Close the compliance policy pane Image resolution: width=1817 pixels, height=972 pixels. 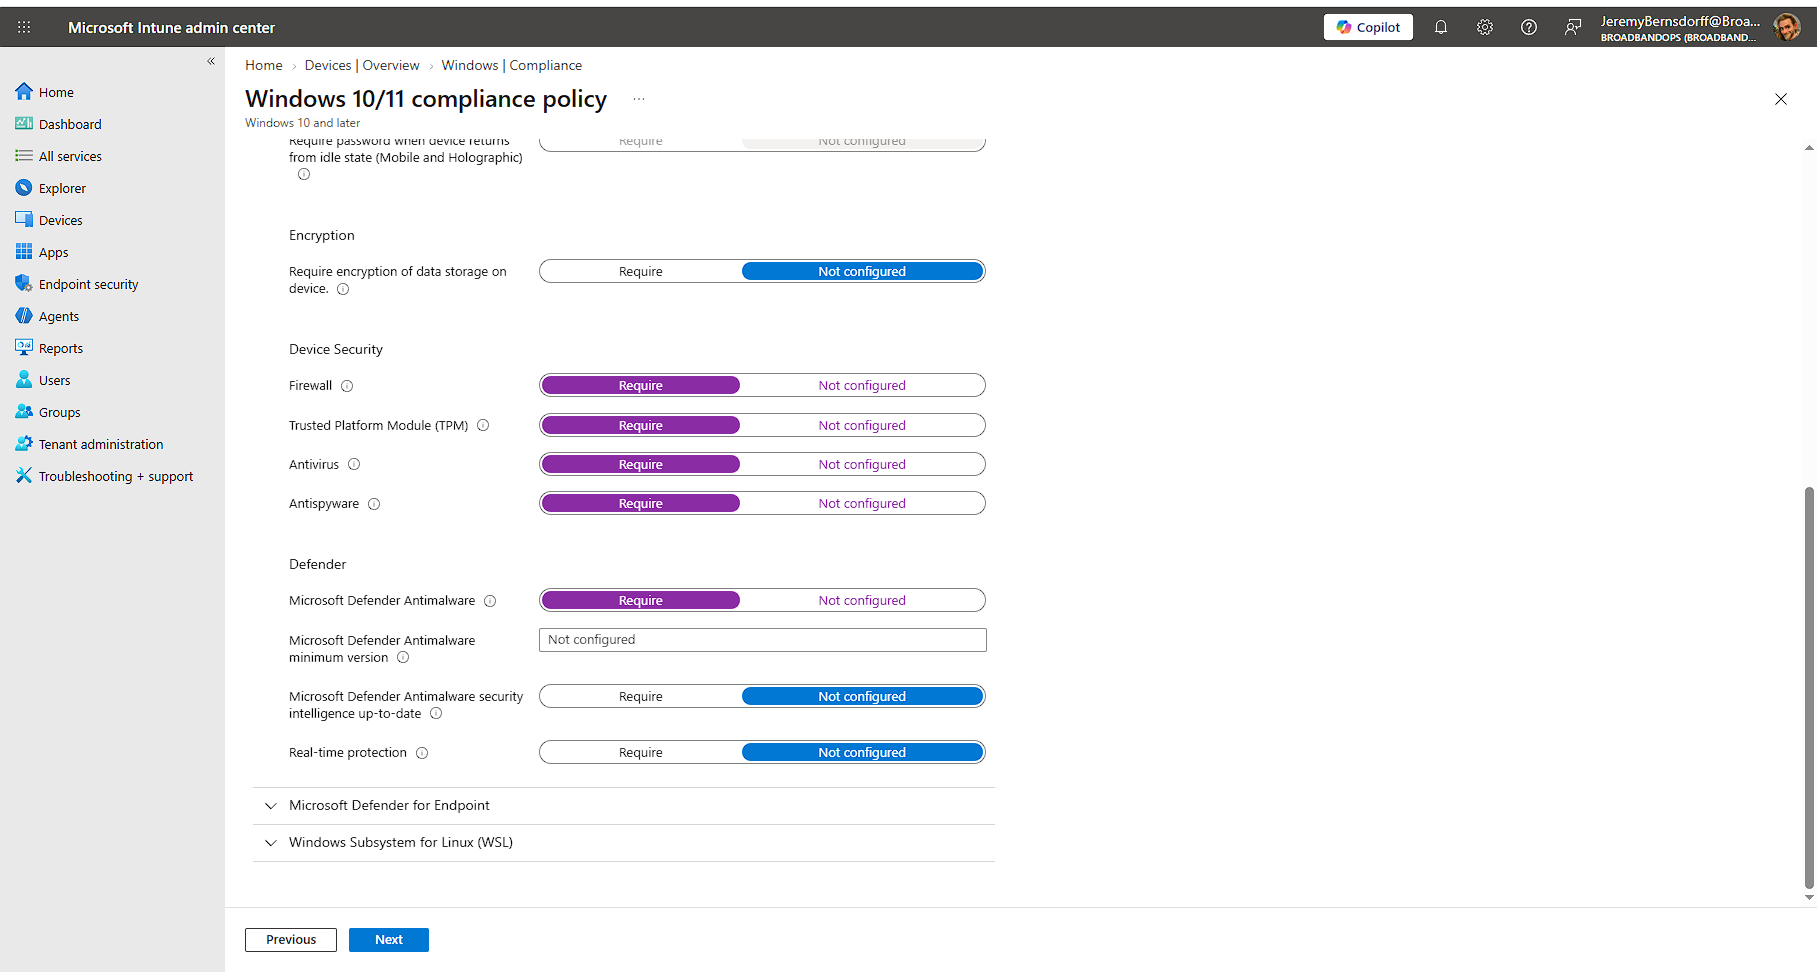(x=1781, y=99)
